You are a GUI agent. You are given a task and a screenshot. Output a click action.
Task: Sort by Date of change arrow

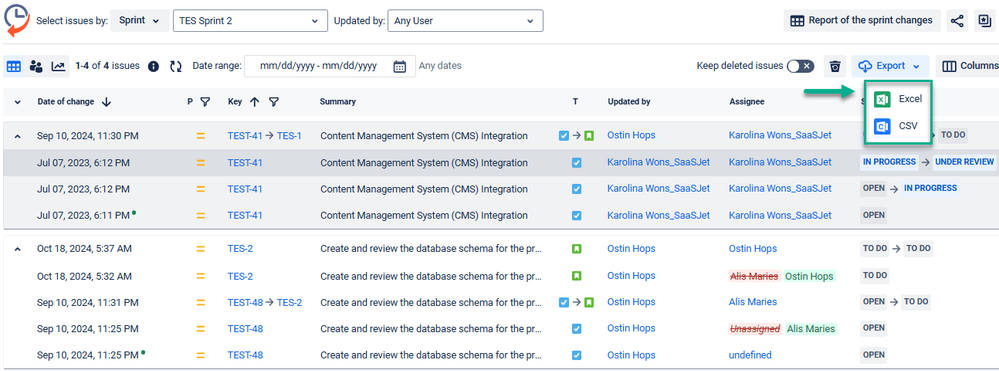coord(106,101)
